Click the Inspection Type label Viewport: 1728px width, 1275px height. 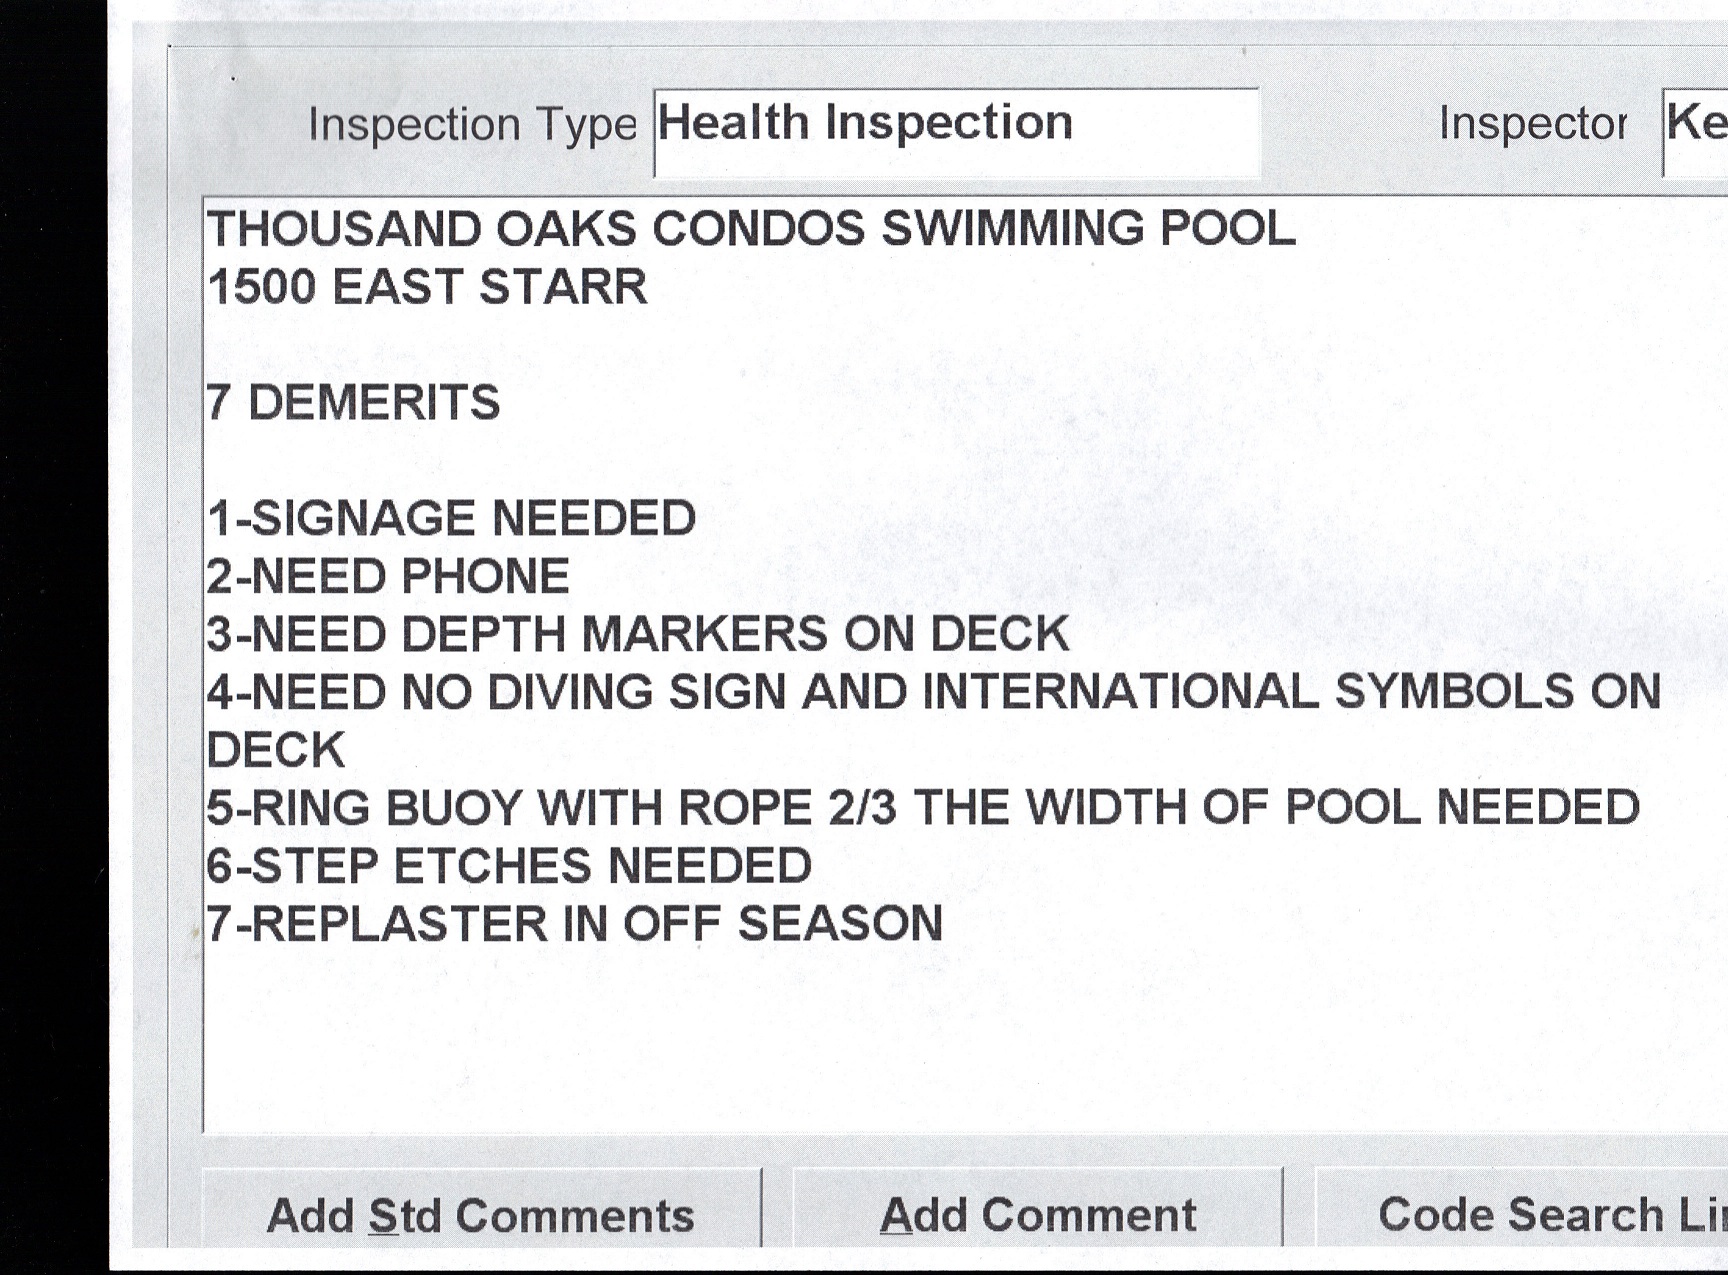click(472, 126)
